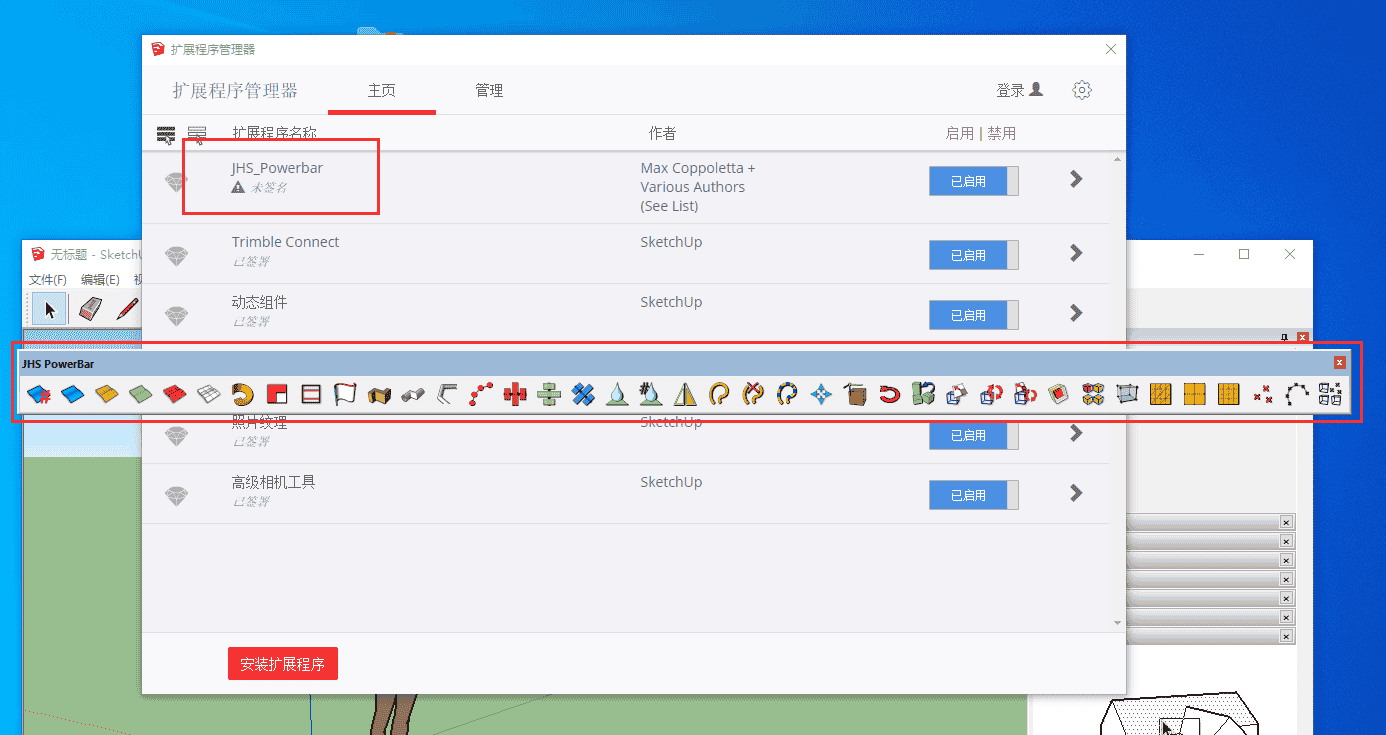Screen dimensions: 1386x735
Task: Click the second filter list icon beside 扩展程序名称
Action: coord(197,134)
